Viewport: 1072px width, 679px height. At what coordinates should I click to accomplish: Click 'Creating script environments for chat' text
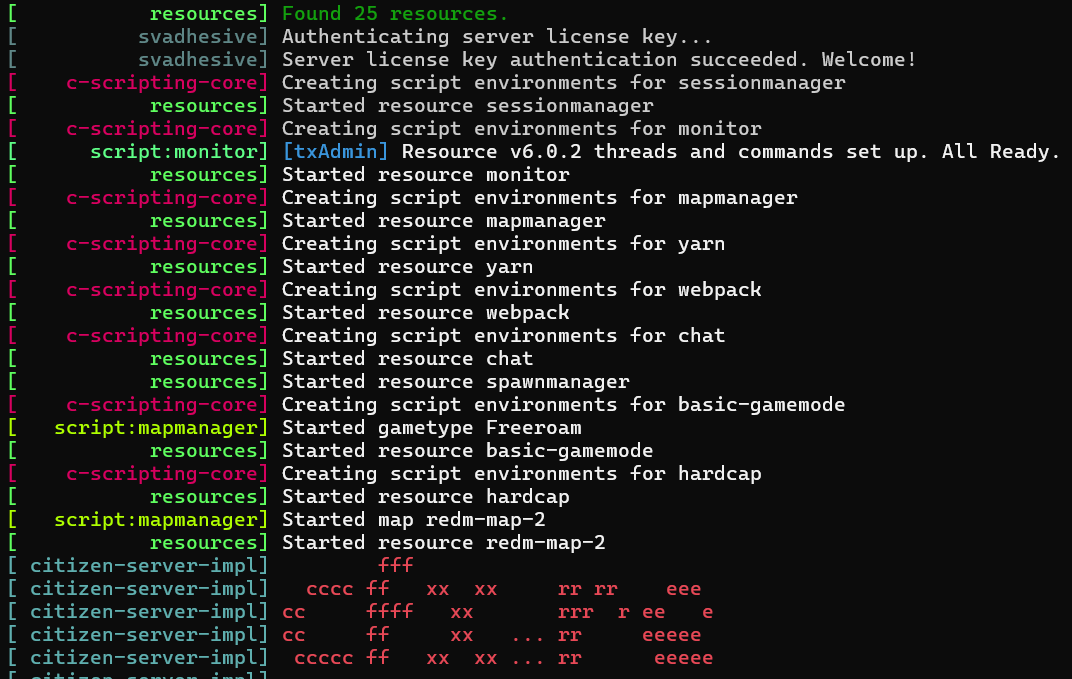(x=503, y=336)
